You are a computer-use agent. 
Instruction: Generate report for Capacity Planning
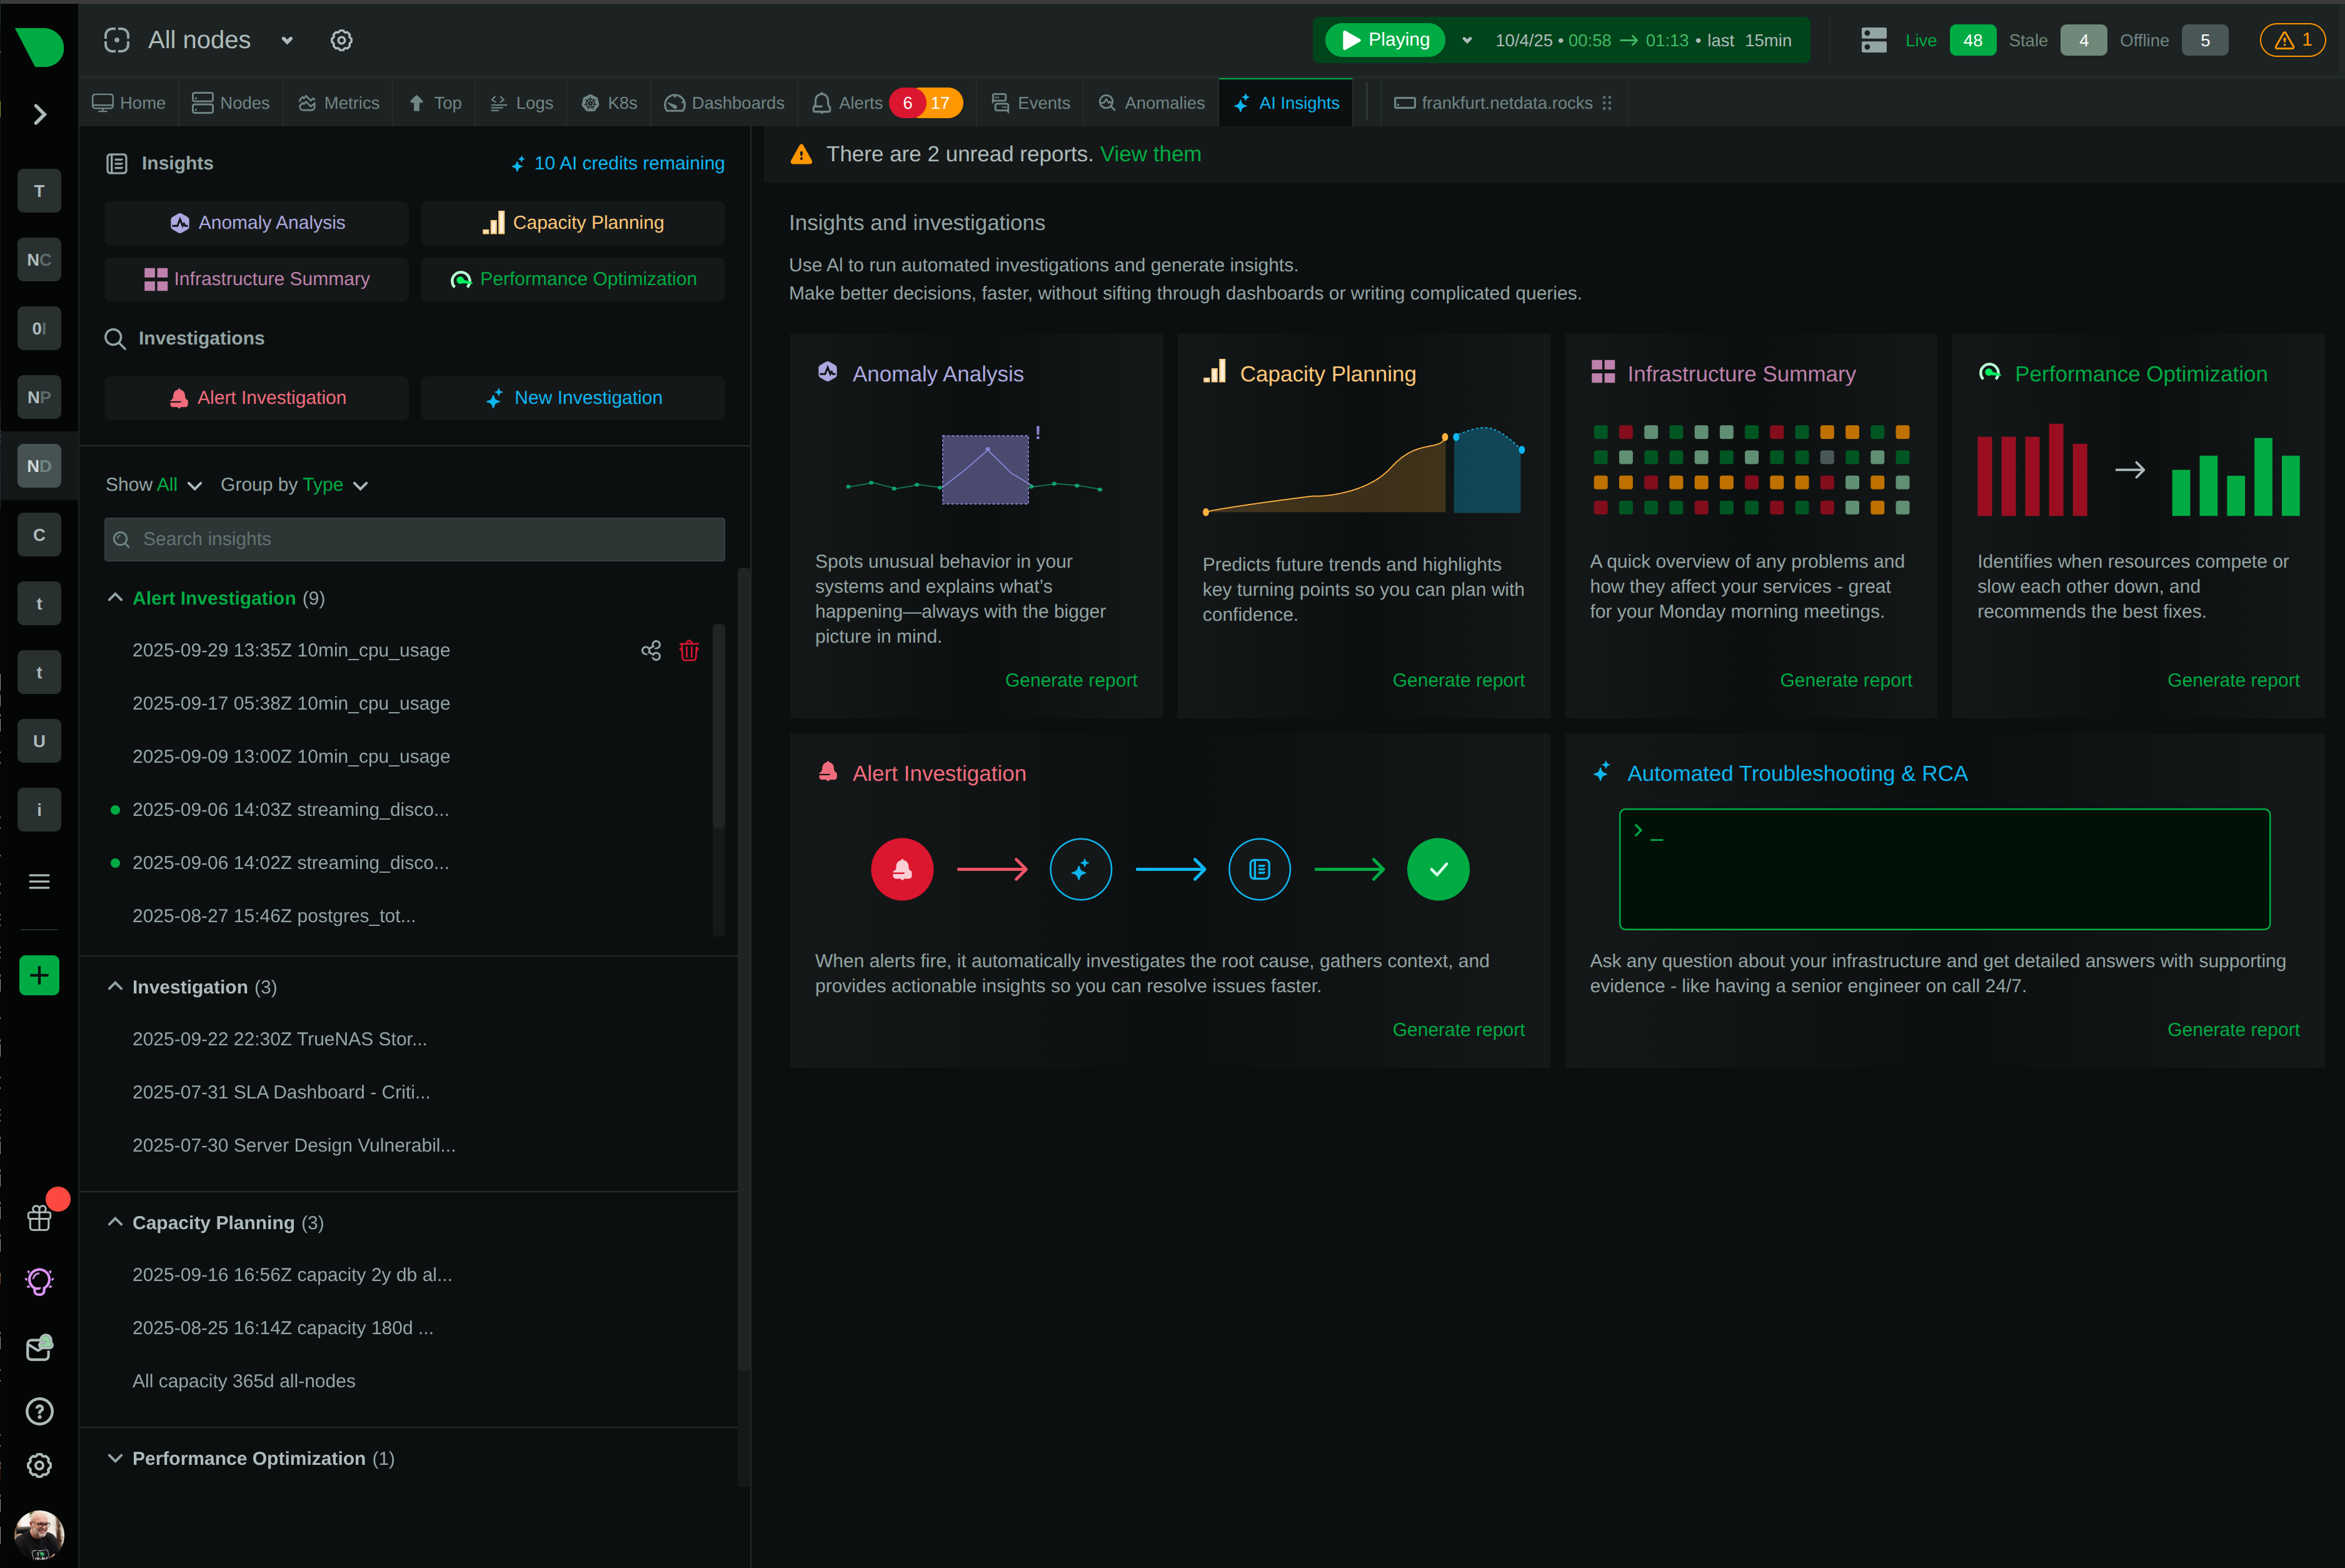pyautogui.click(x=1458, y=680)
